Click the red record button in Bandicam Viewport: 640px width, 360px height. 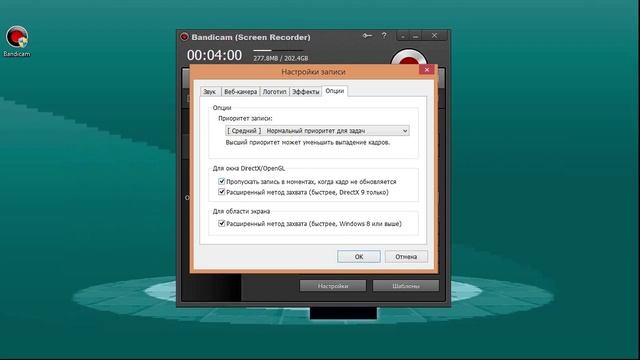pyautogui.click(x=409, y=57)
